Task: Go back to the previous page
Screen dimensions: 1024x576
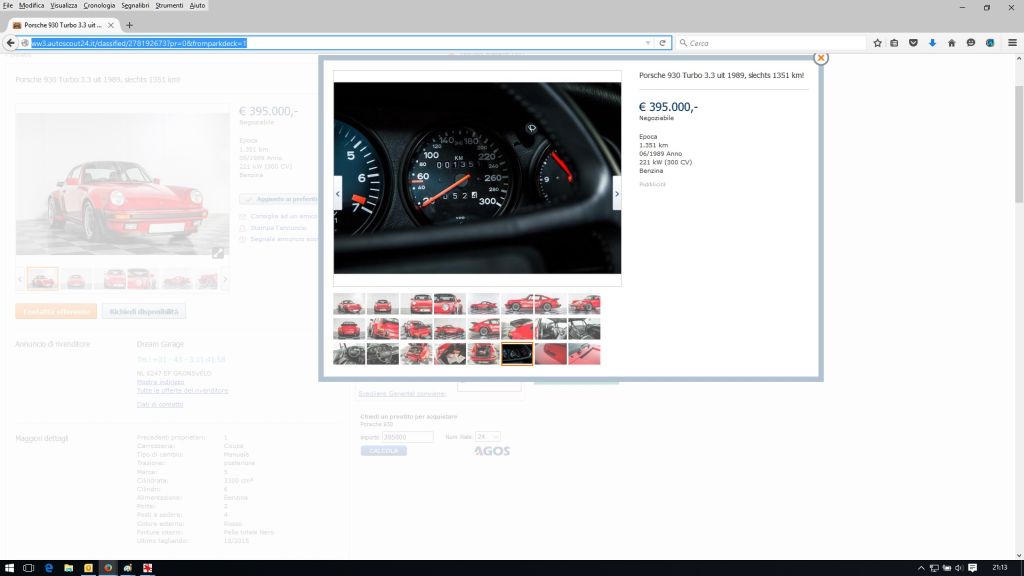Action: click(10, 43)
